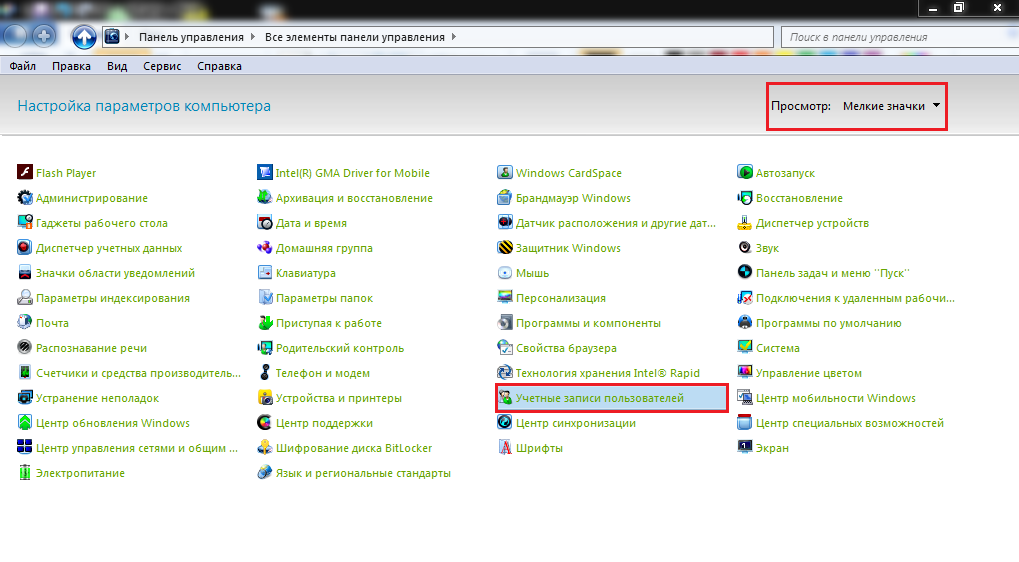Open the Intel(R) GMA Driver icon

pos(264,172)
